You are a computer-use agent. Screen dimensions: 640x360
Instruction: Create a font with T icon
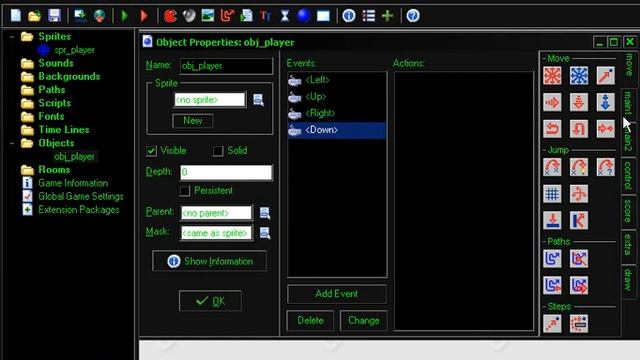click(265, 16)
